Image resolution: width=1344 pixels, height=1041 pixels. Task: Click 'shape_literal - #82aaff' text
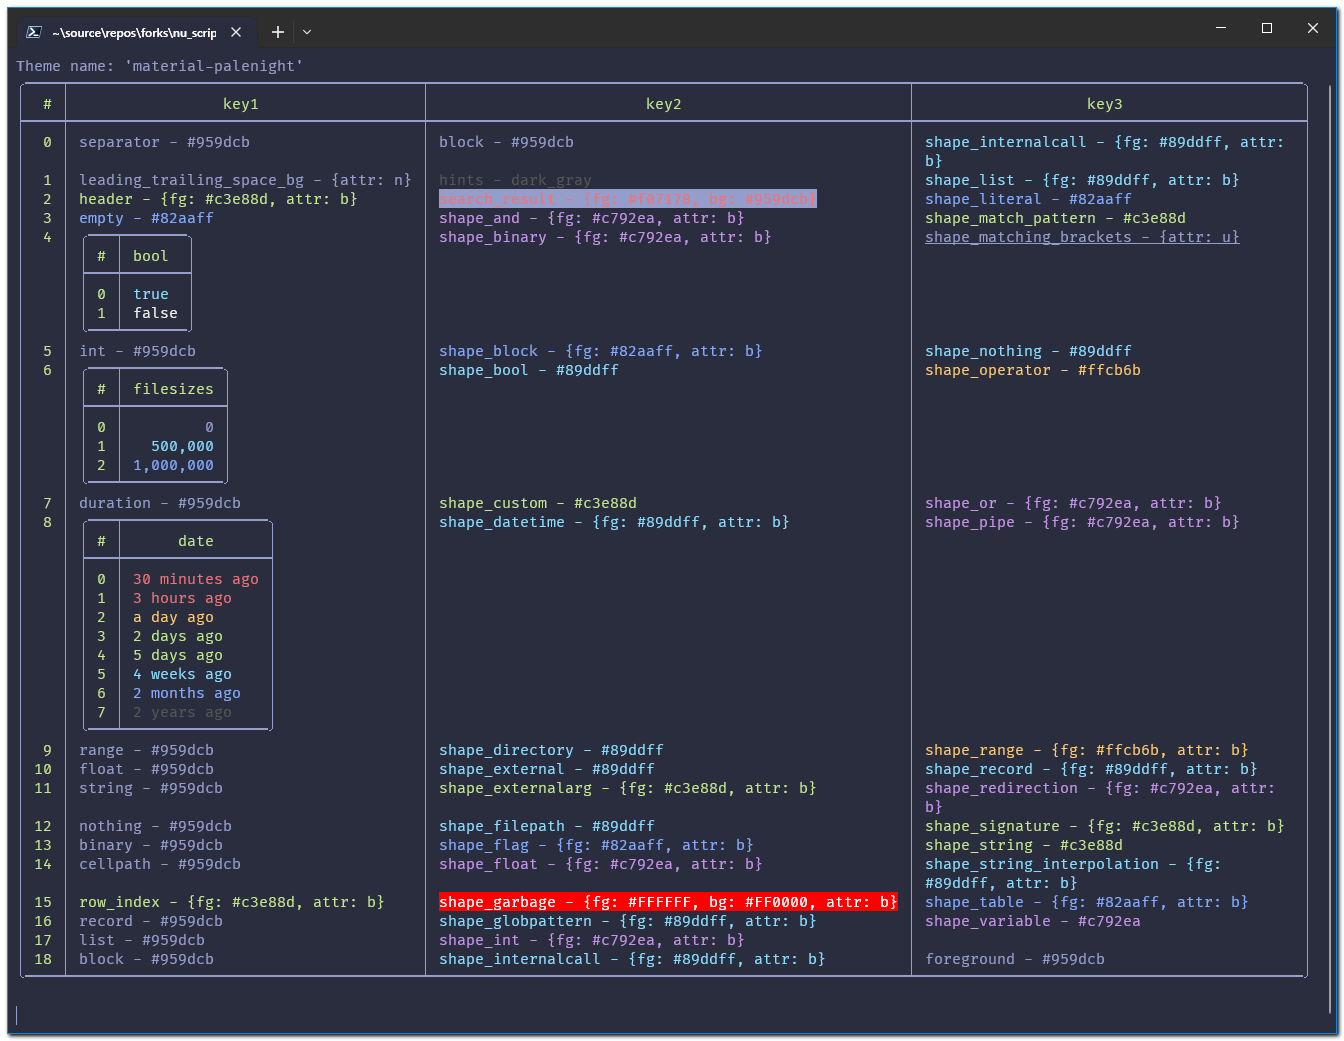coord(1028,199)
